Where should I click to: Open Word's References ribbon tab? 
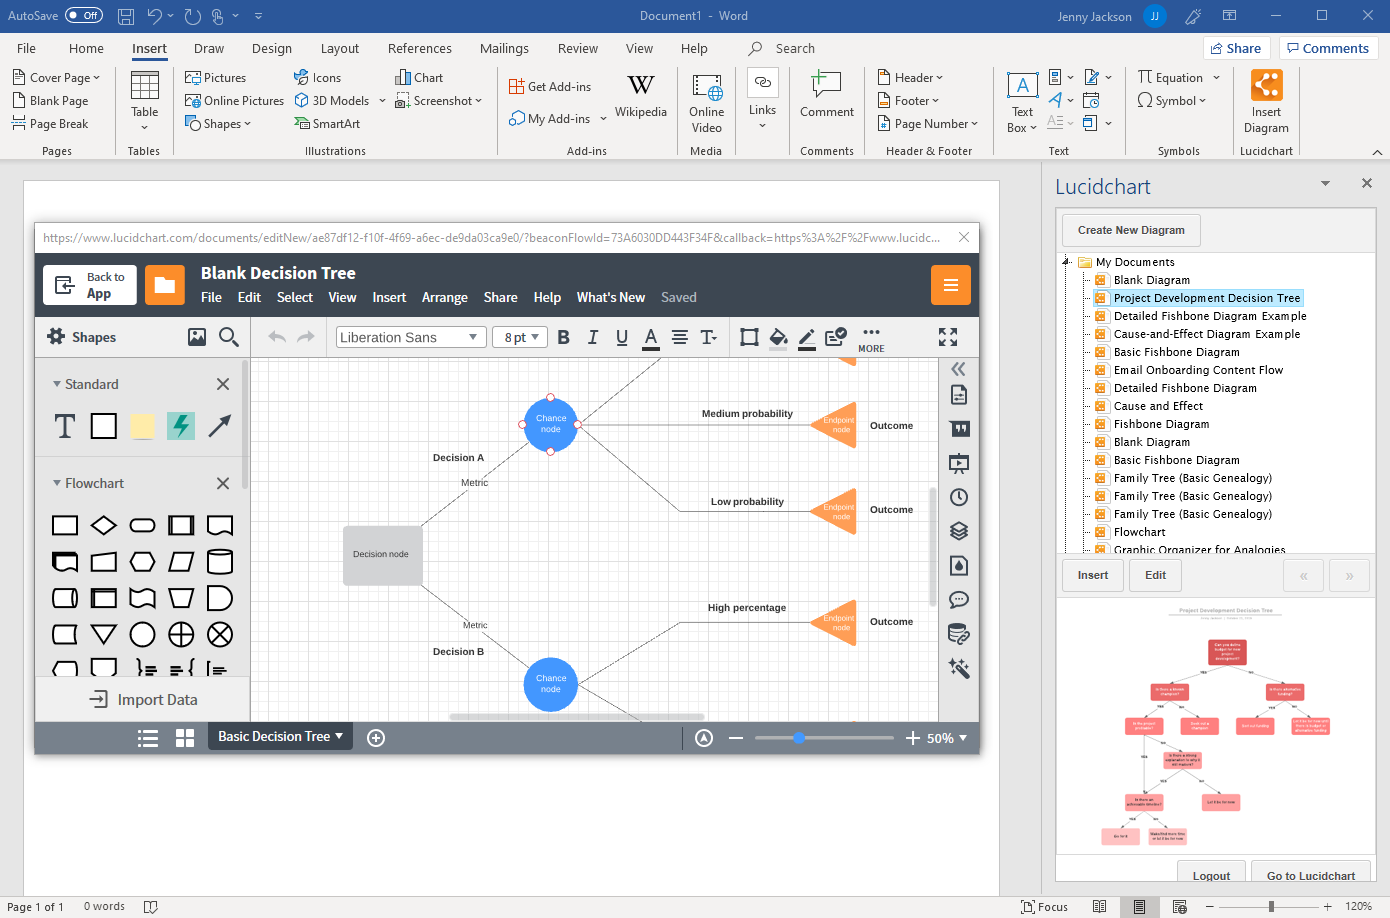coord(419,47)
